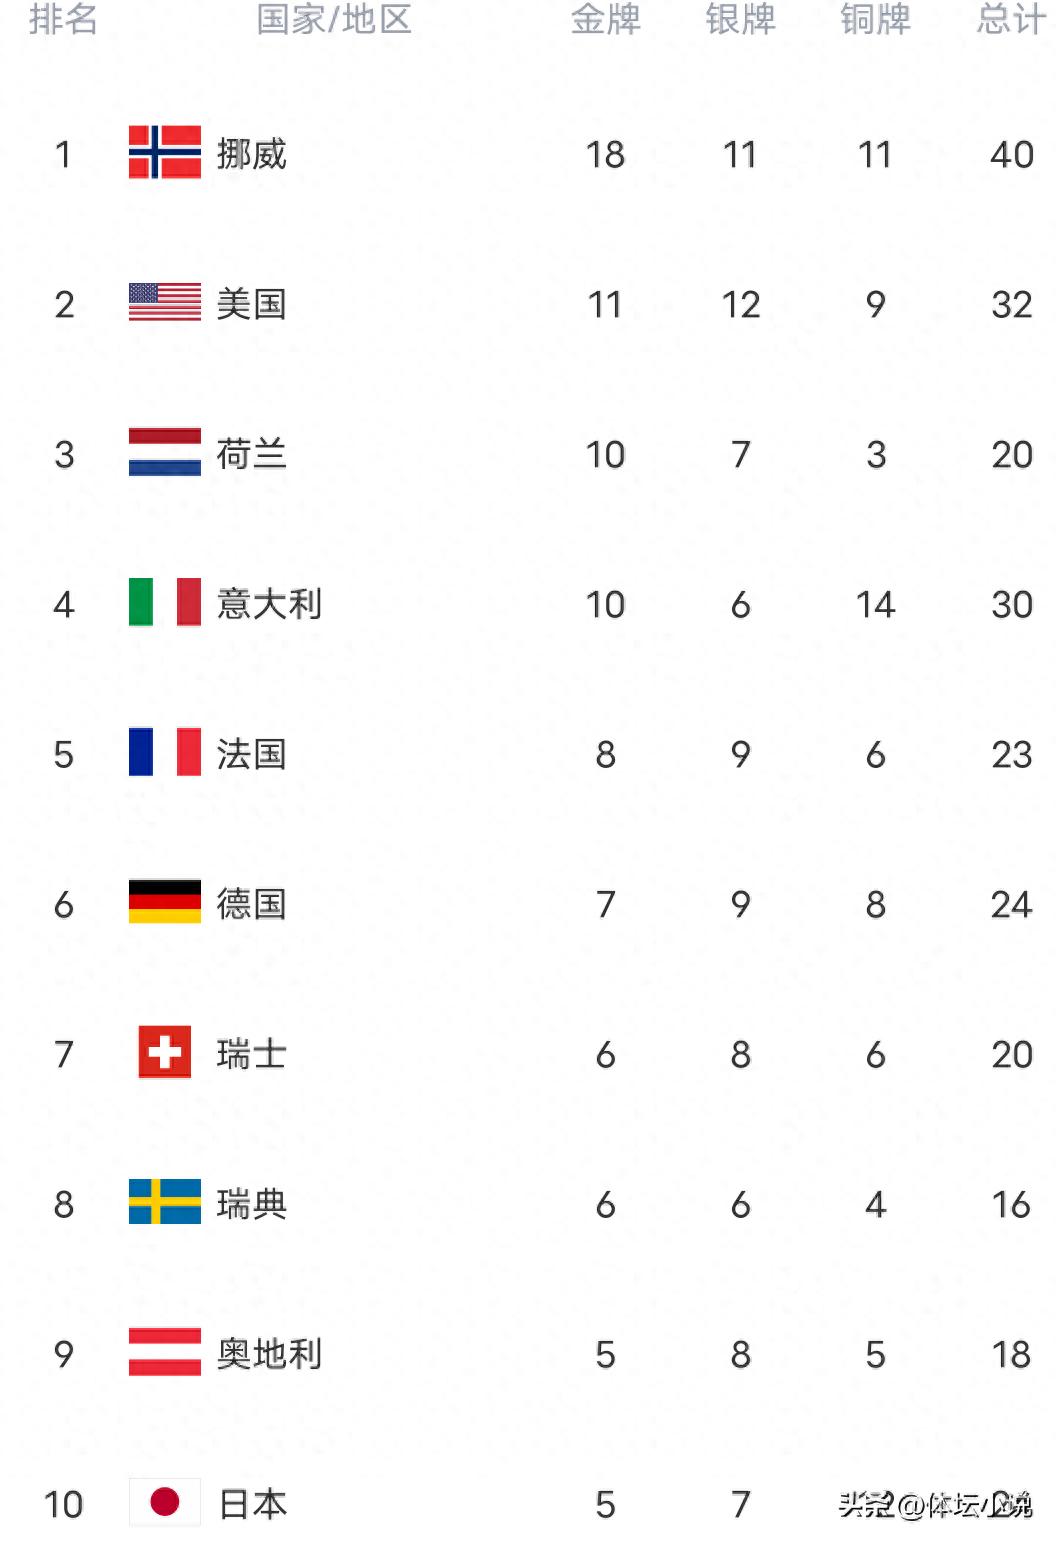The height and width of the screenshot is (1543, 1057).
Task: Click the 国家/地区 column header
Action: point(334,19)
